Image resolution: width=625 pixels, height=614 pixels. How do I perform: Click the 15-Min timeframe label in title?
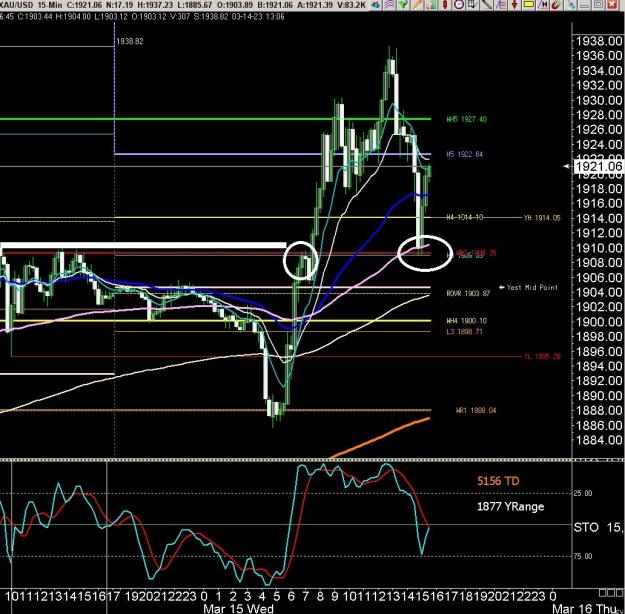pos(50,5)
